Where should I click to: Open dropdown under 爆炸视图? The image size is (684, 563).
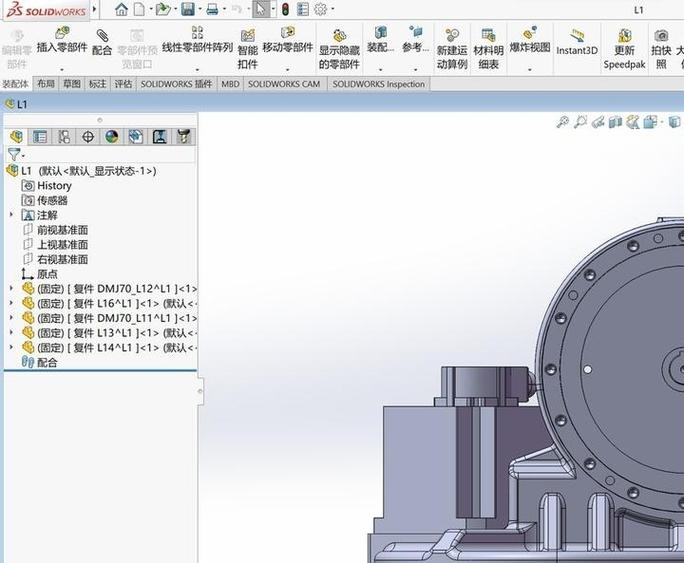tap(530, 69)
